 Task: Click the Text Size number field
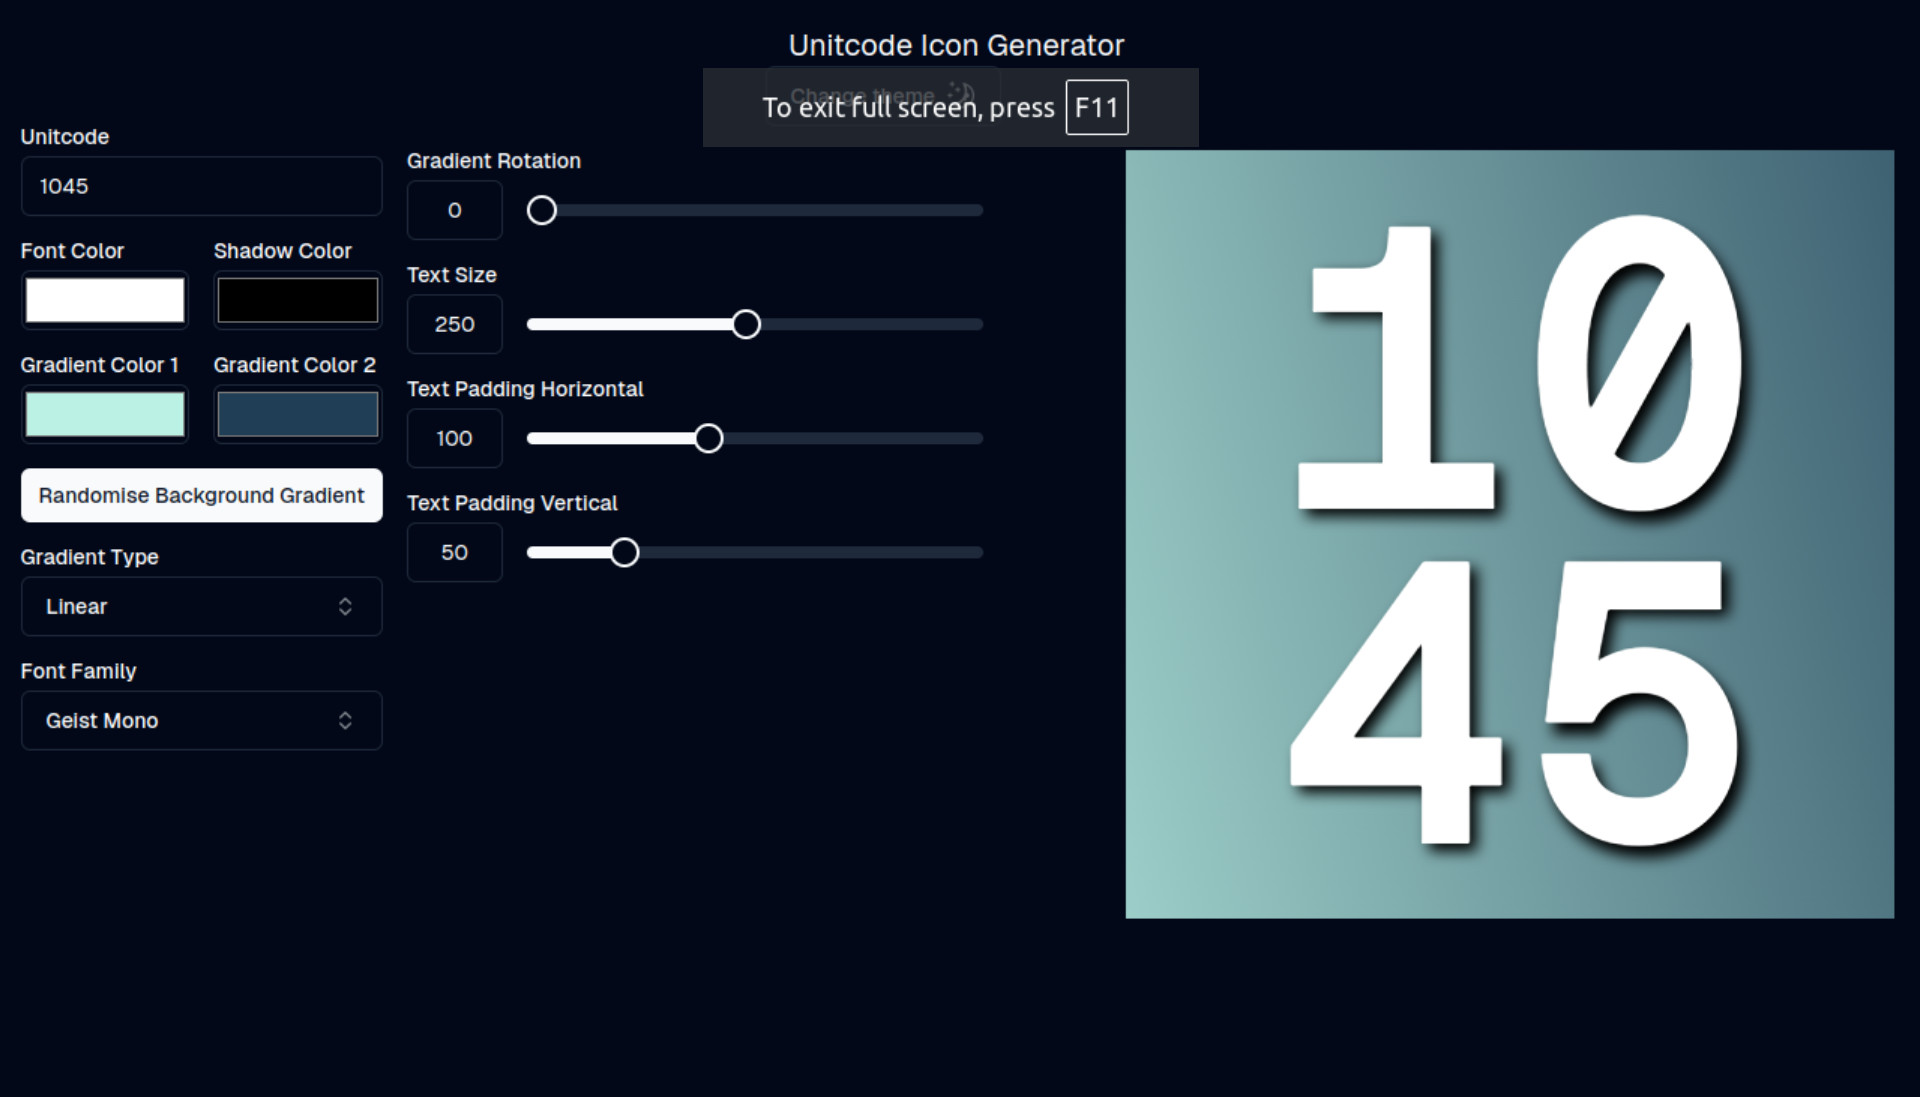tap(454, 324)
